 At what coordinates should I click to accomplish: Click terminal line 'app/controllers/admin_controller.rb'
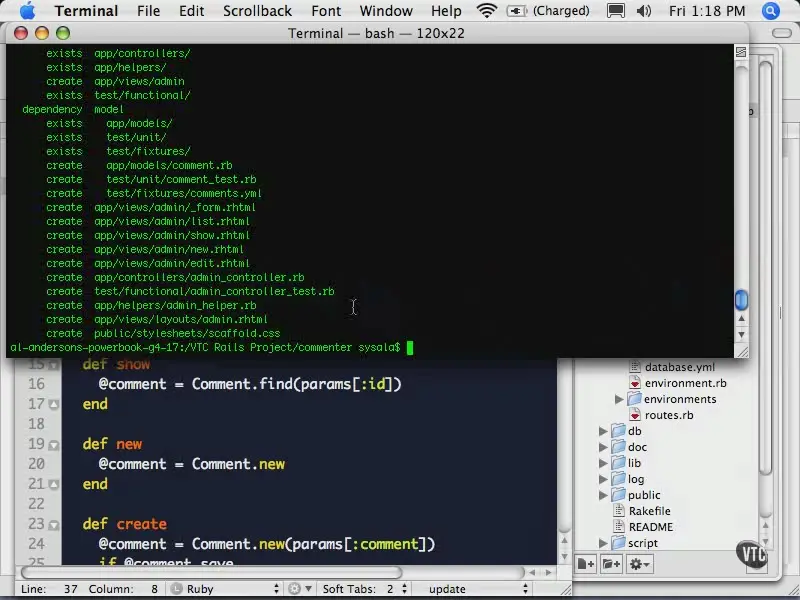point(199,277)
